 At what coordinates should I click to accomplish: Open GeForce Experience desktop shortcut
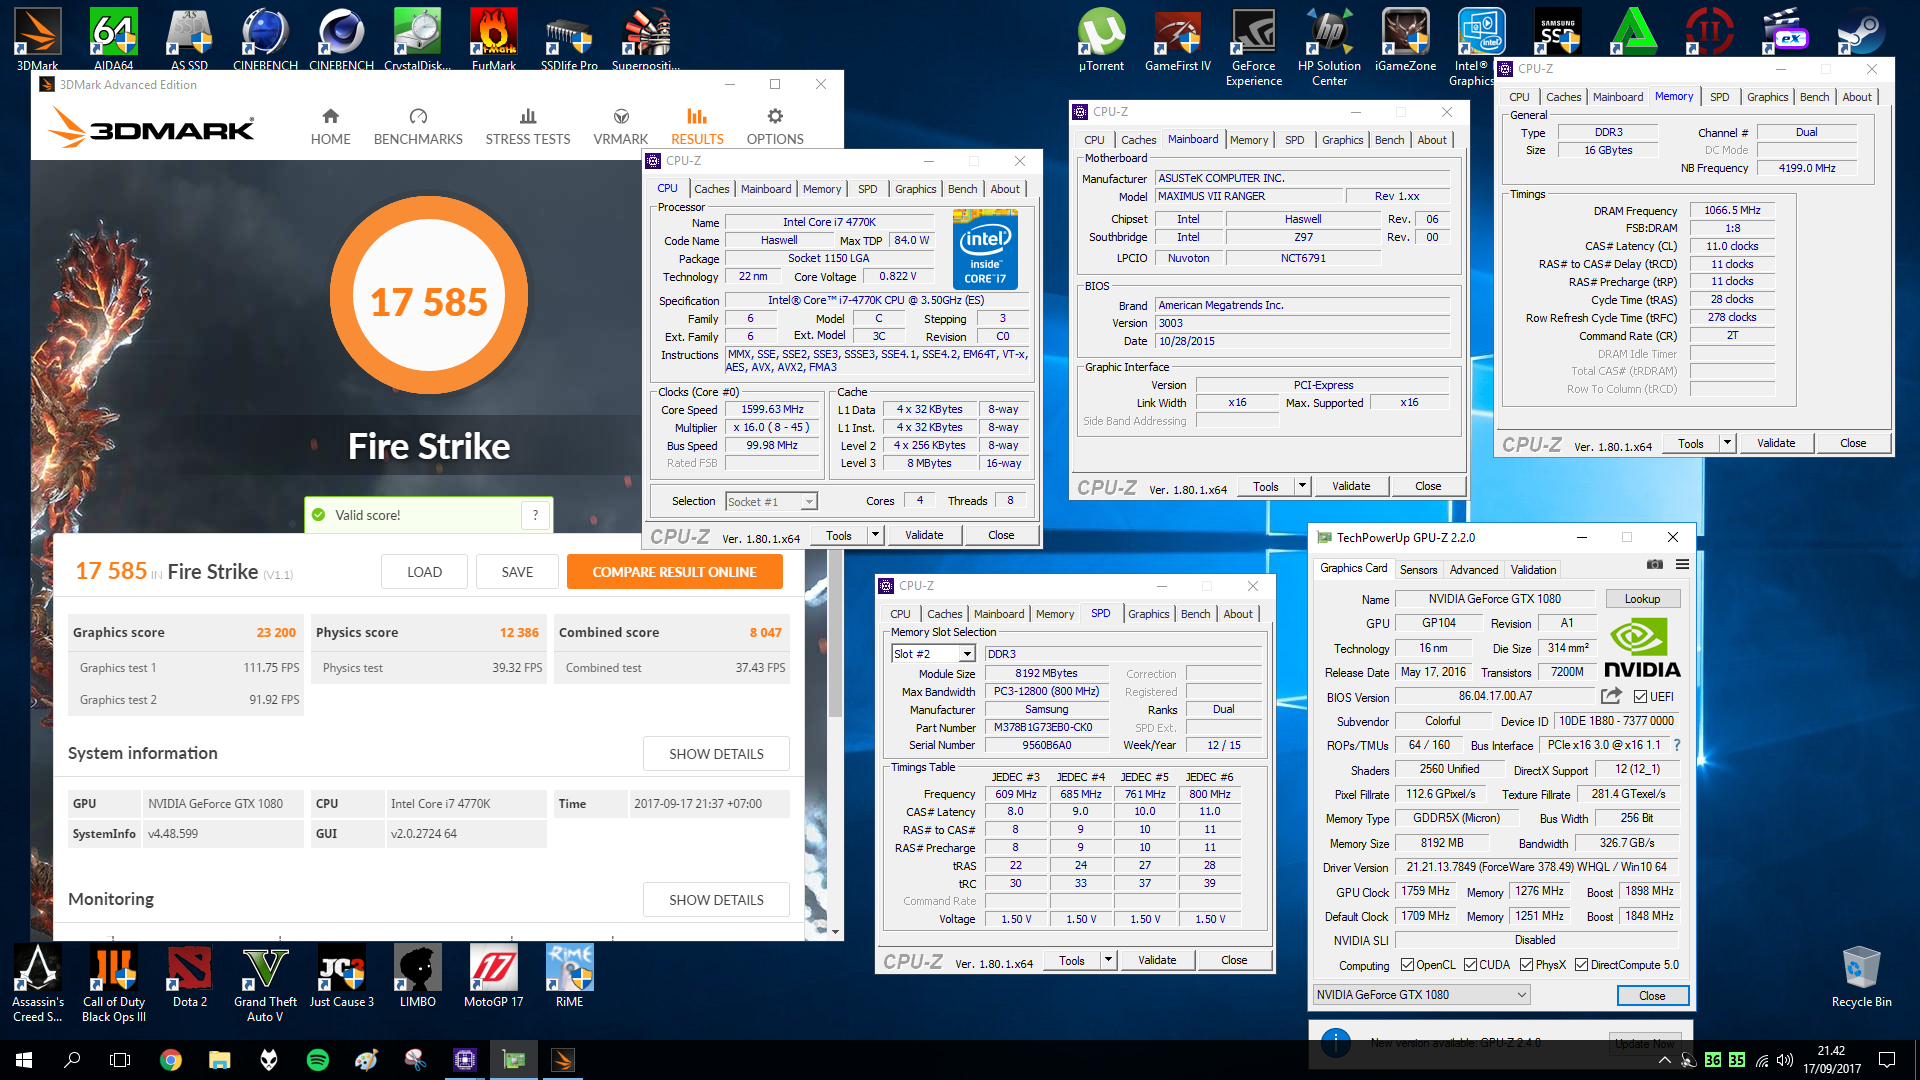[x=1253, y=47]
